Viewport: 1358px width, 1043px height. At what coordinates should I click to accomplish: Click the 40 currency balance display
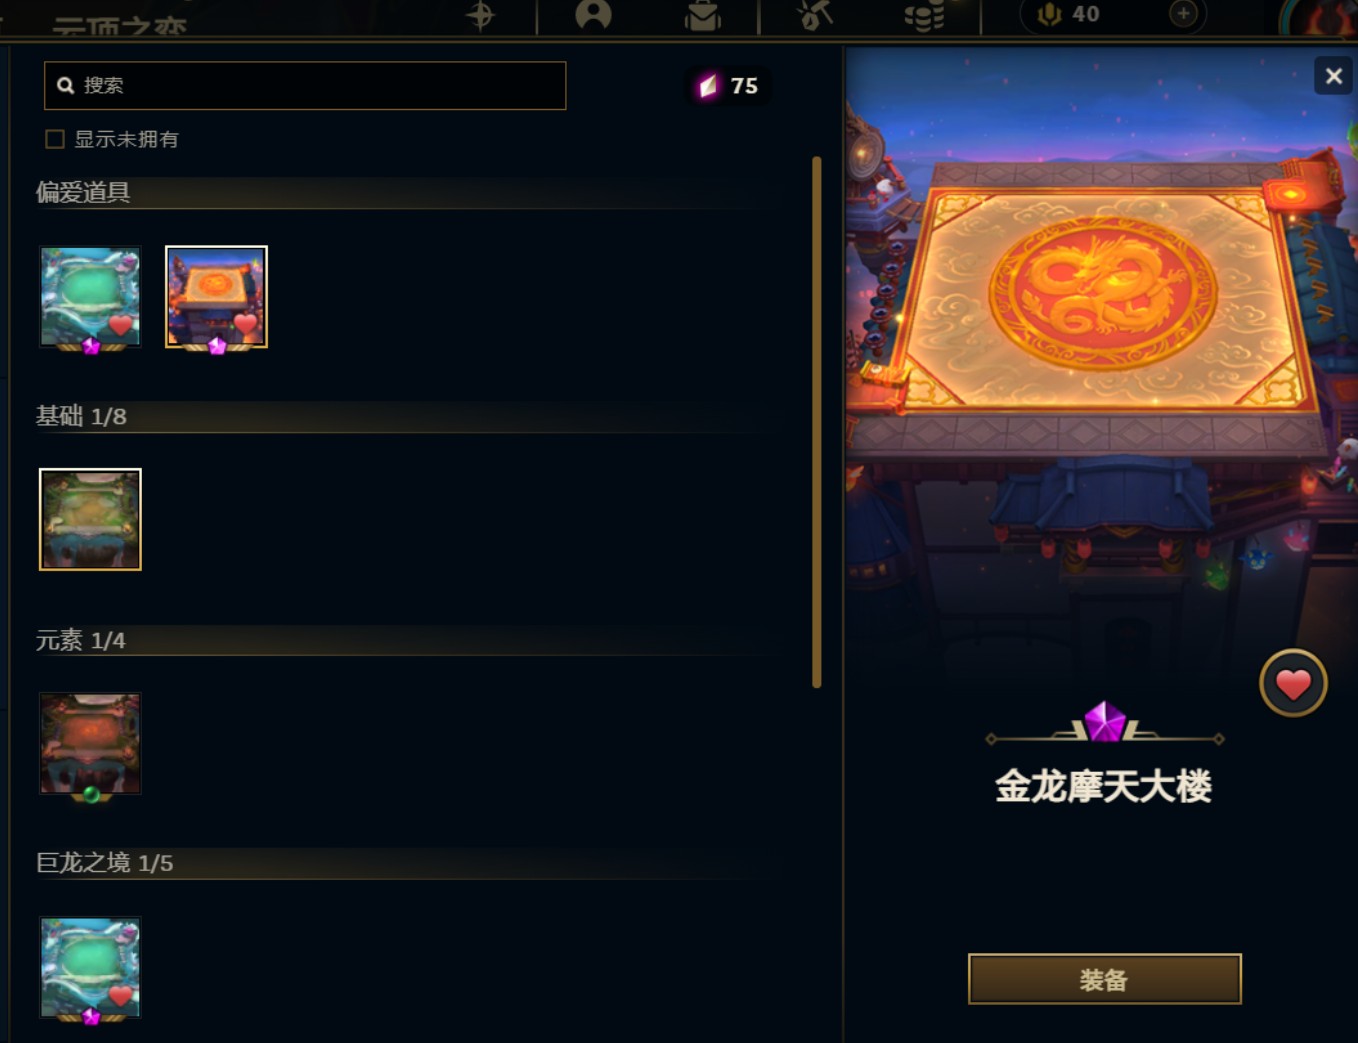pyautogui.click(x=1070, y=14)
